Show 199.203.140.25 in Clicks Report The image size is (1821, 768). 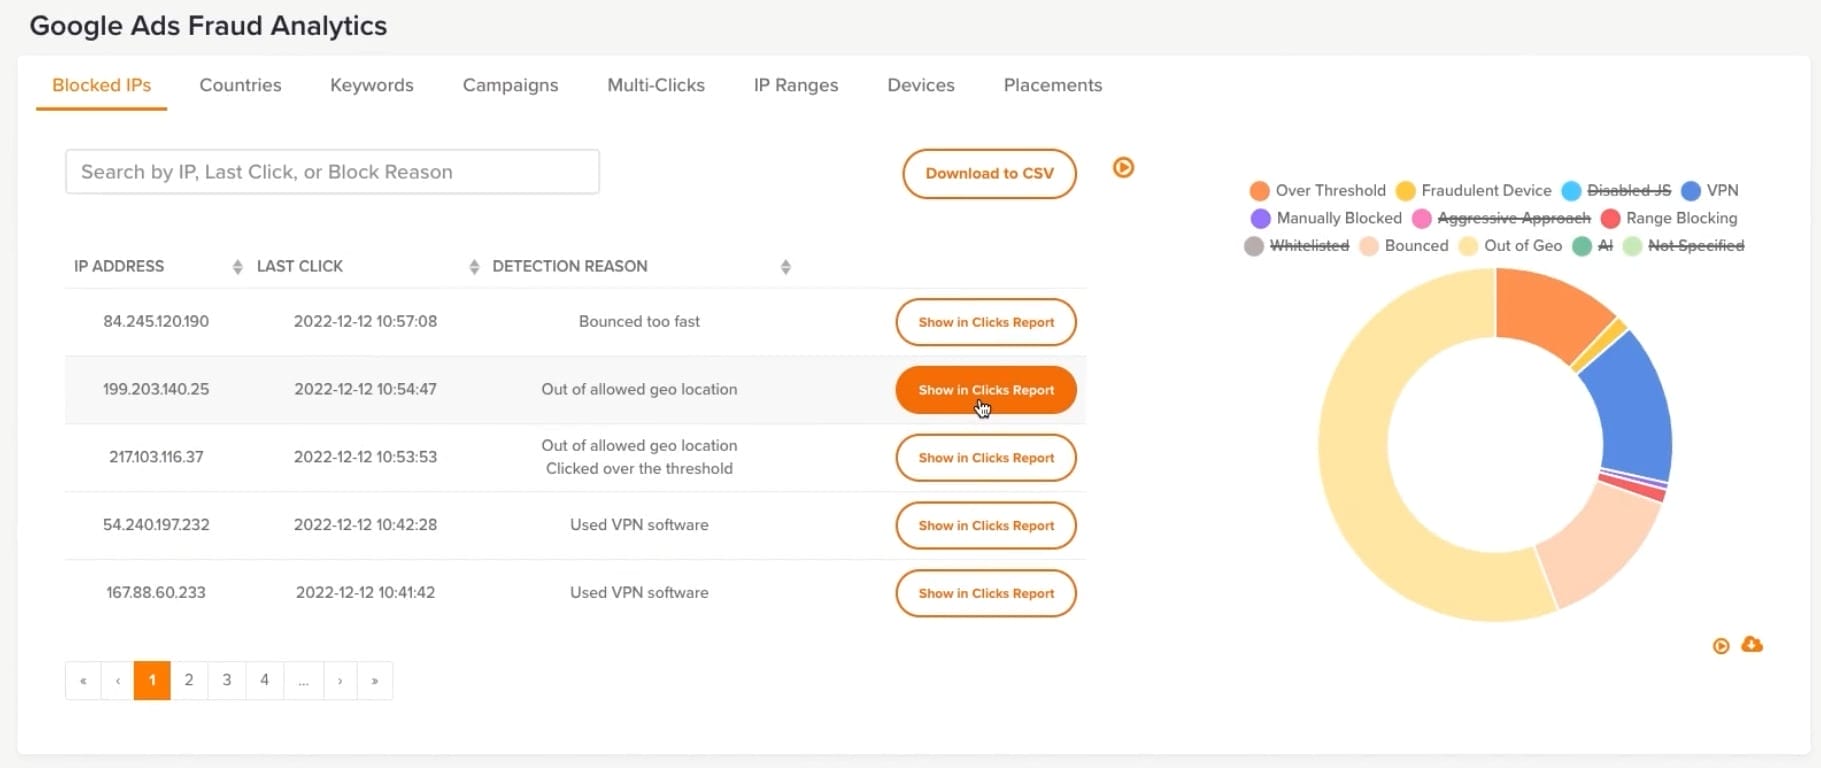click(x=986, y=390)
